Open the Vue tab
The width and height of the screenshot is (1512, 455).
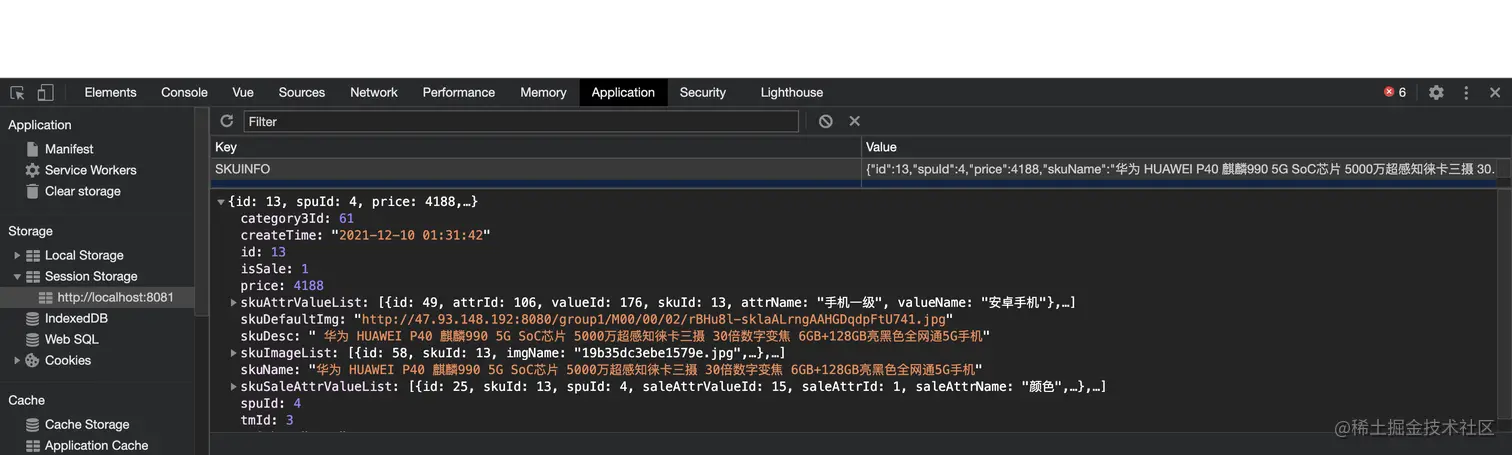tap(243, 92)
